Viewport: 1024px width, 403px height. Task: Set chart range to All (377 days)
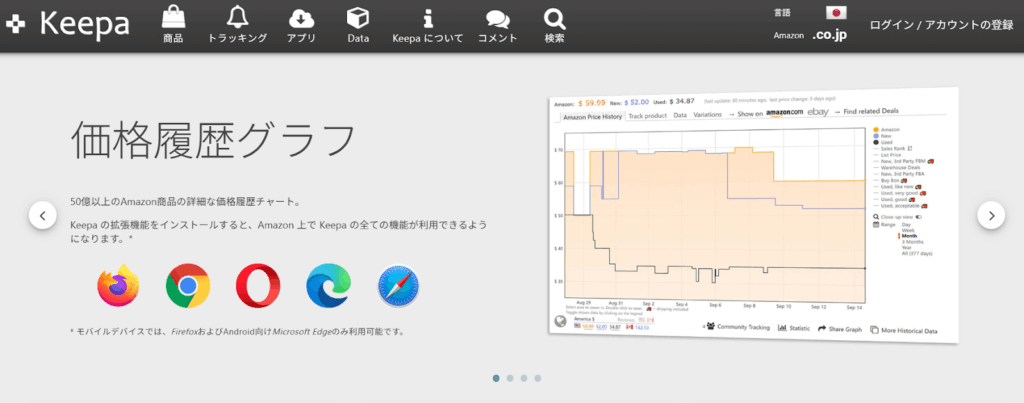coord(918,253)
